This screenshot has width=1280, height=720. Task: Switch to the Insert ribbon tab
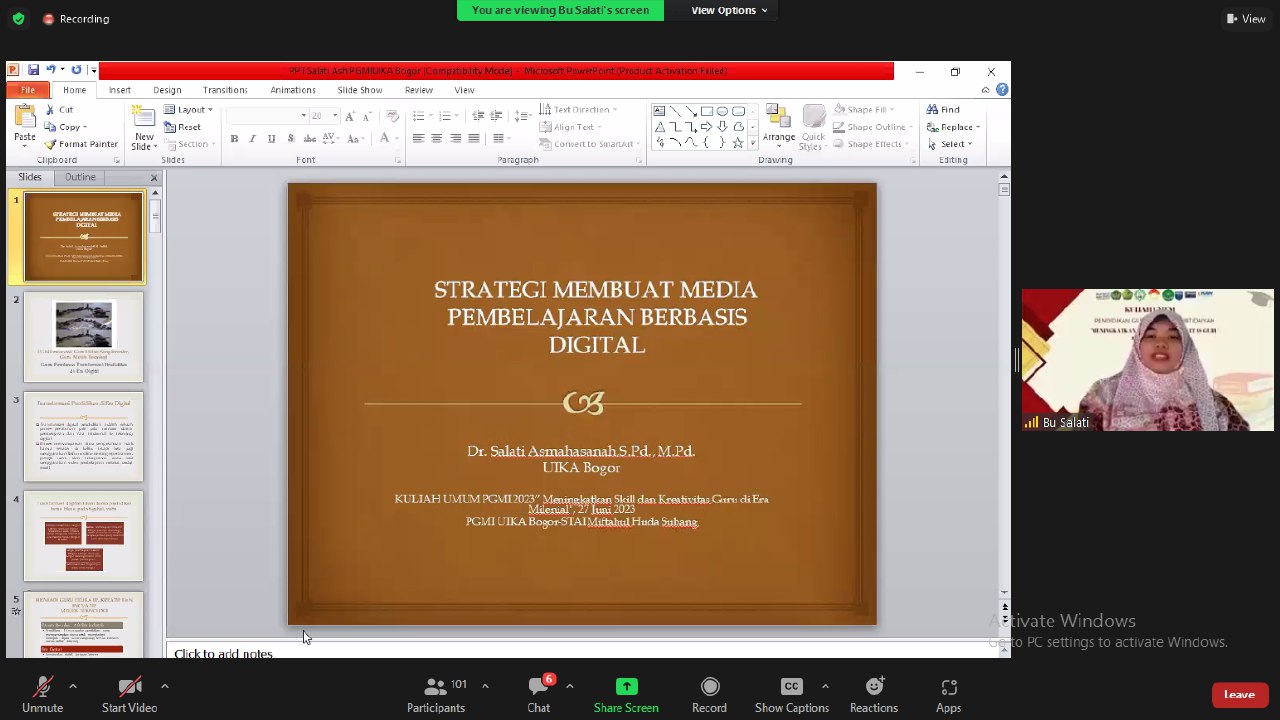(120, 90)
